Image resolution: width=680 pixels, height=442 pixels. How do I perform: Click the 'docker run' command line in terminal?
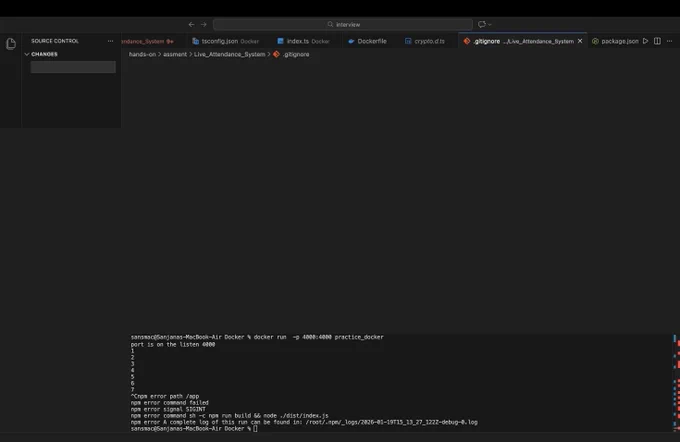257,337
